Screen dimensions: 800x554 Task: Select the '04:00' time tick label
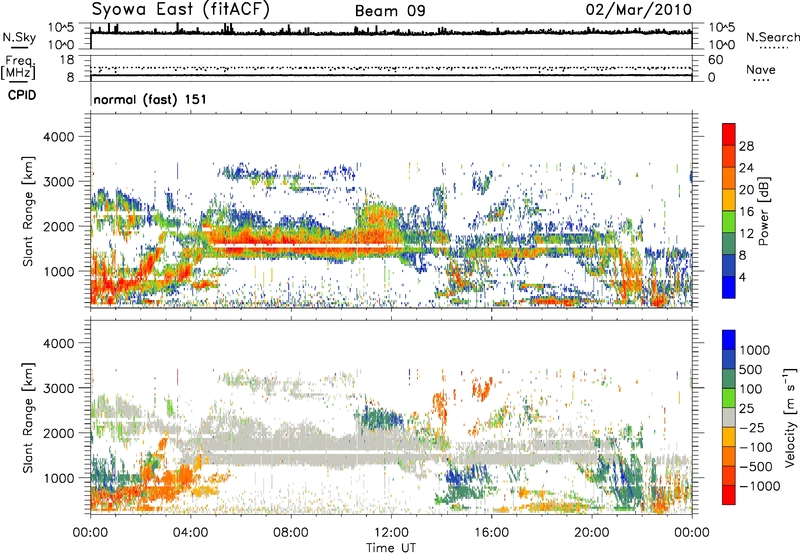click(190, 533)
